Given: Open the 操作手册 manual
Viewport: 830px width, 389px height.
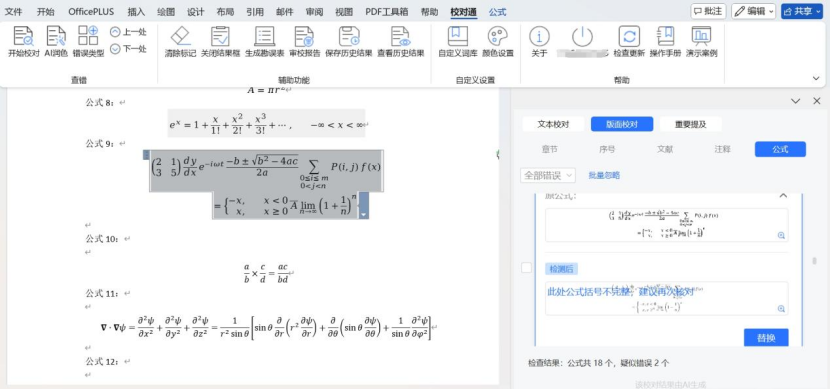Looking at the screenshot, I should [665, 41].
